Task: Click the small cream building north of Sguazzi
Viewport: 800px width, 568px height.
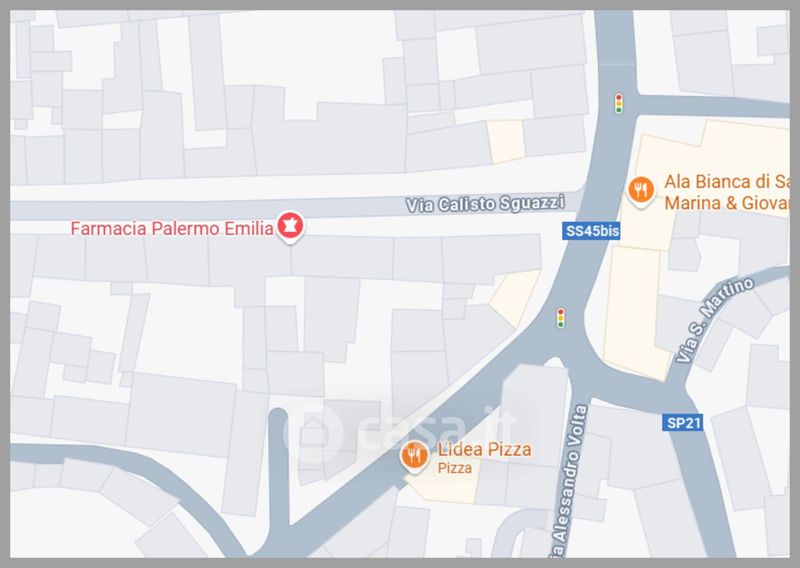Action: (x=506, y=141)
